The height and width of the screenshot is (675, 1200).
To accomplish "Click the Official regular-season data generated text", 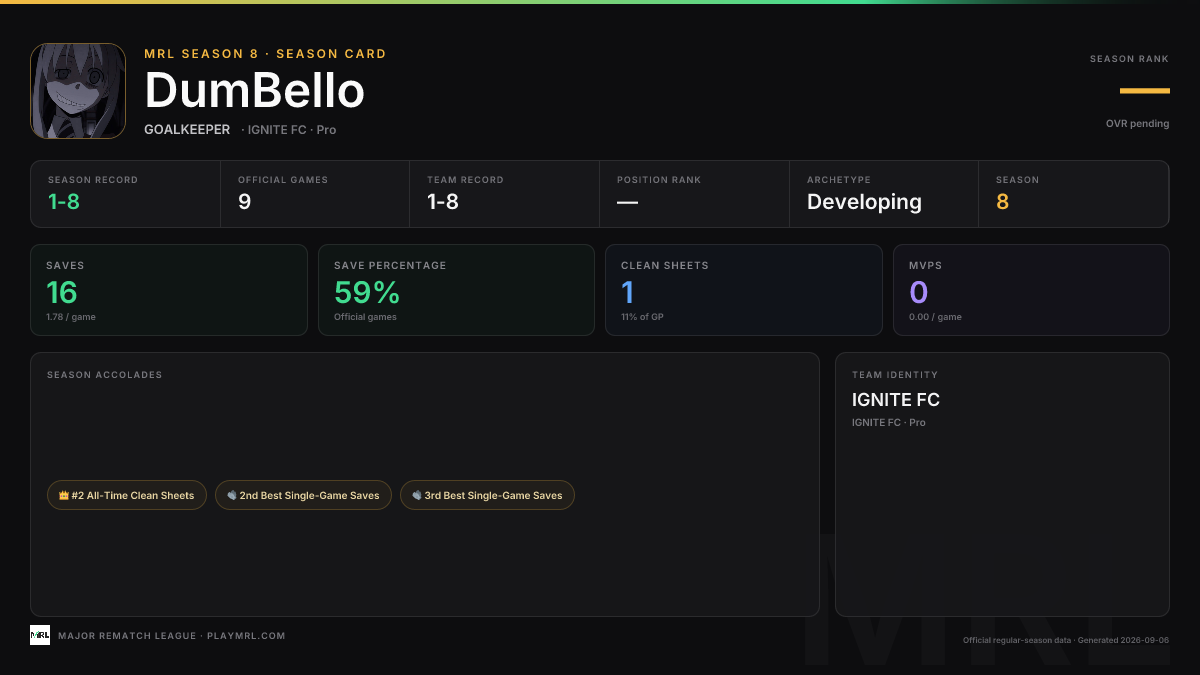I will (x=1066, y=640).
